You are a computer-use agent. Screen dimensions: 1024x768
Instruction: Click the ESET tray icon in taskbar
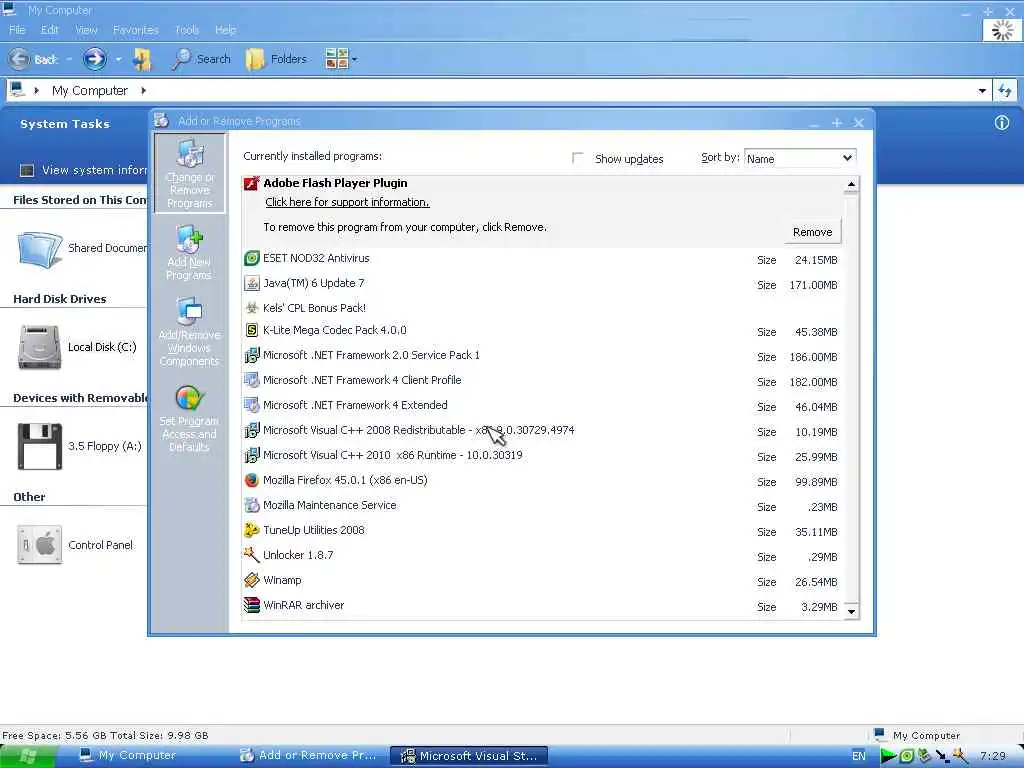(x=906, y=756)
